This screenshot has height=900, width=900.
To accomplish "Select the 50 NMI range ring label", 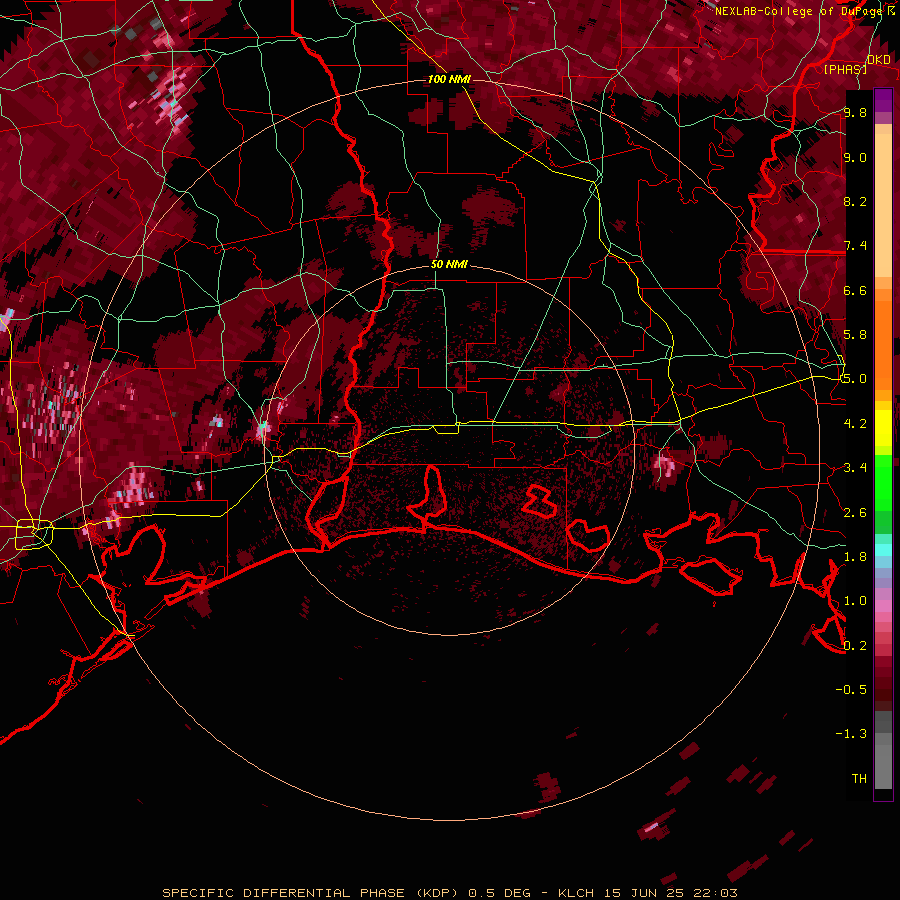I will pos(449,264).
